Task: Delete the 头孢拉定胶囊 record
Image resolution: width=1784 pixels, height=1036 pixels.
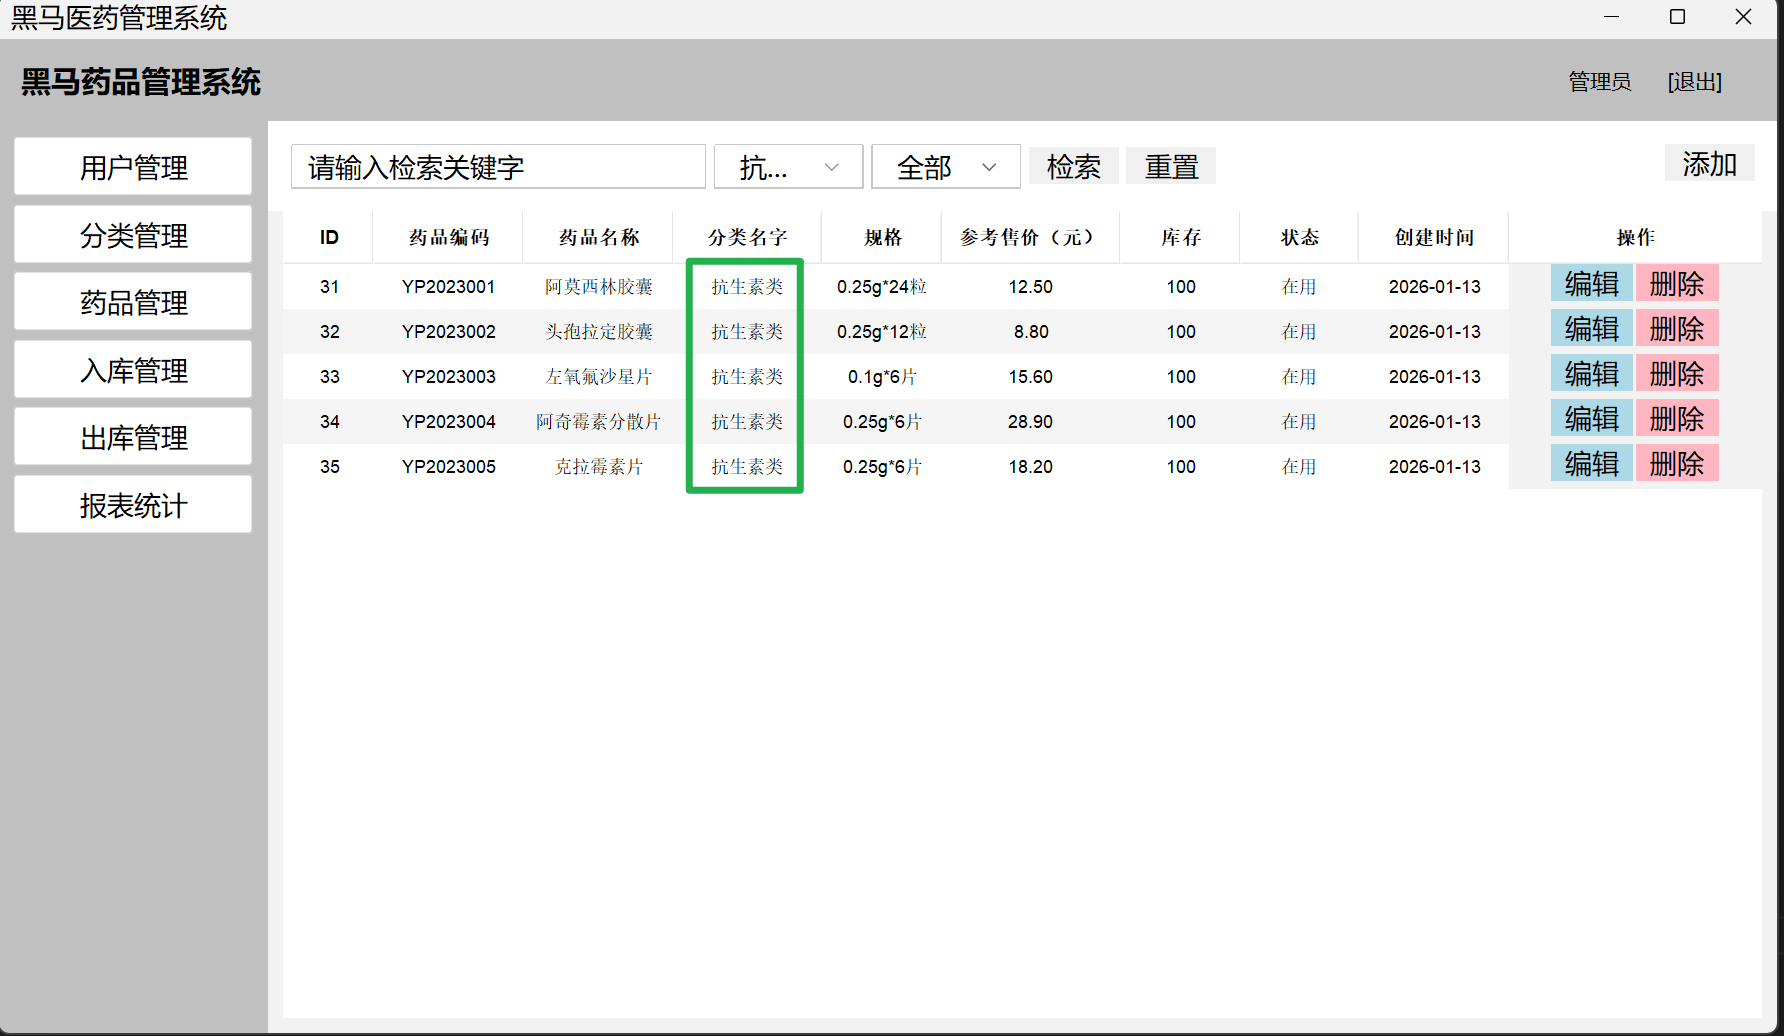Action: tap(1676, 329)
